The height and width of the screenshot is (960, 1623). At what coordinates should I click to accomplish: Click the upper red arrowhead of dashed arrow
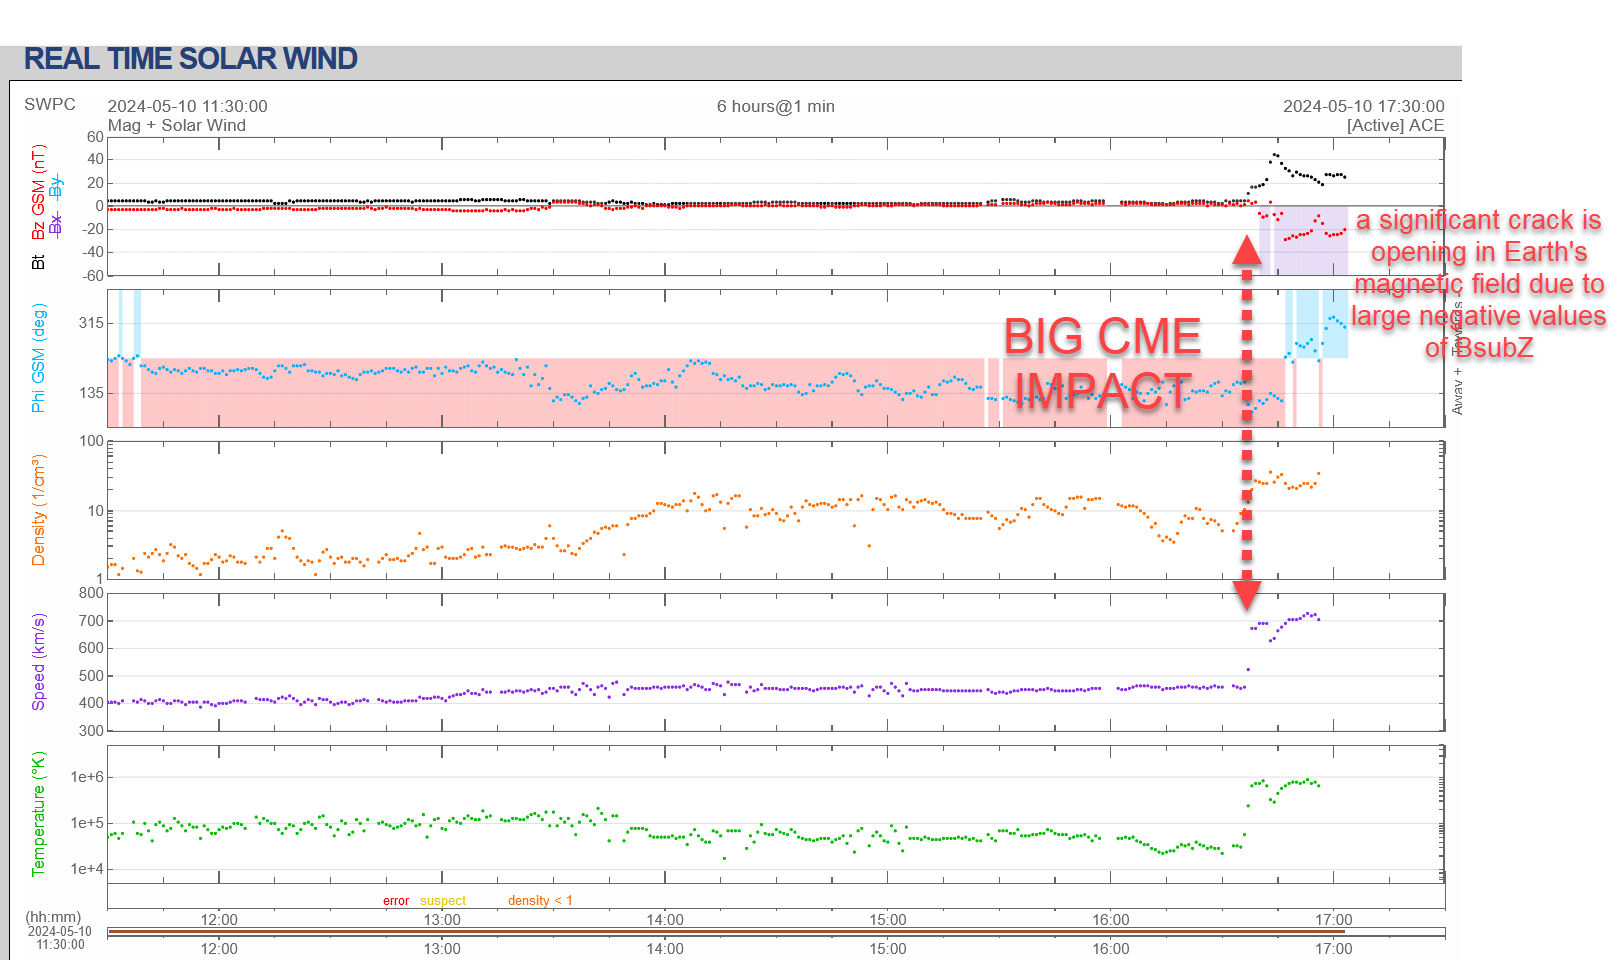coord(1246,249)
